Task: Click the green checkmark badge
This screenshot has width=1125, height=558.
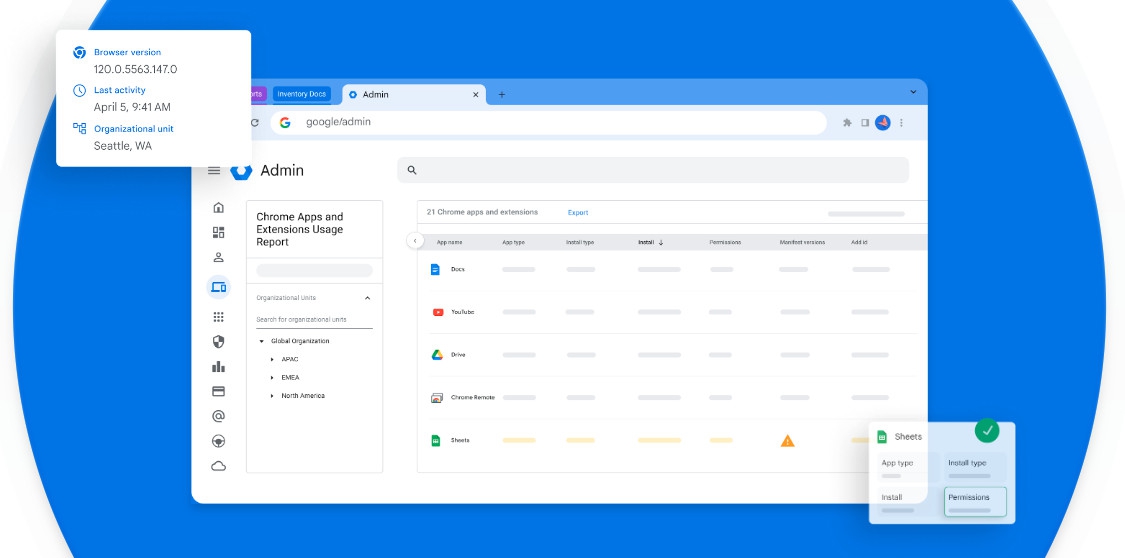Action: coord(987,430)
